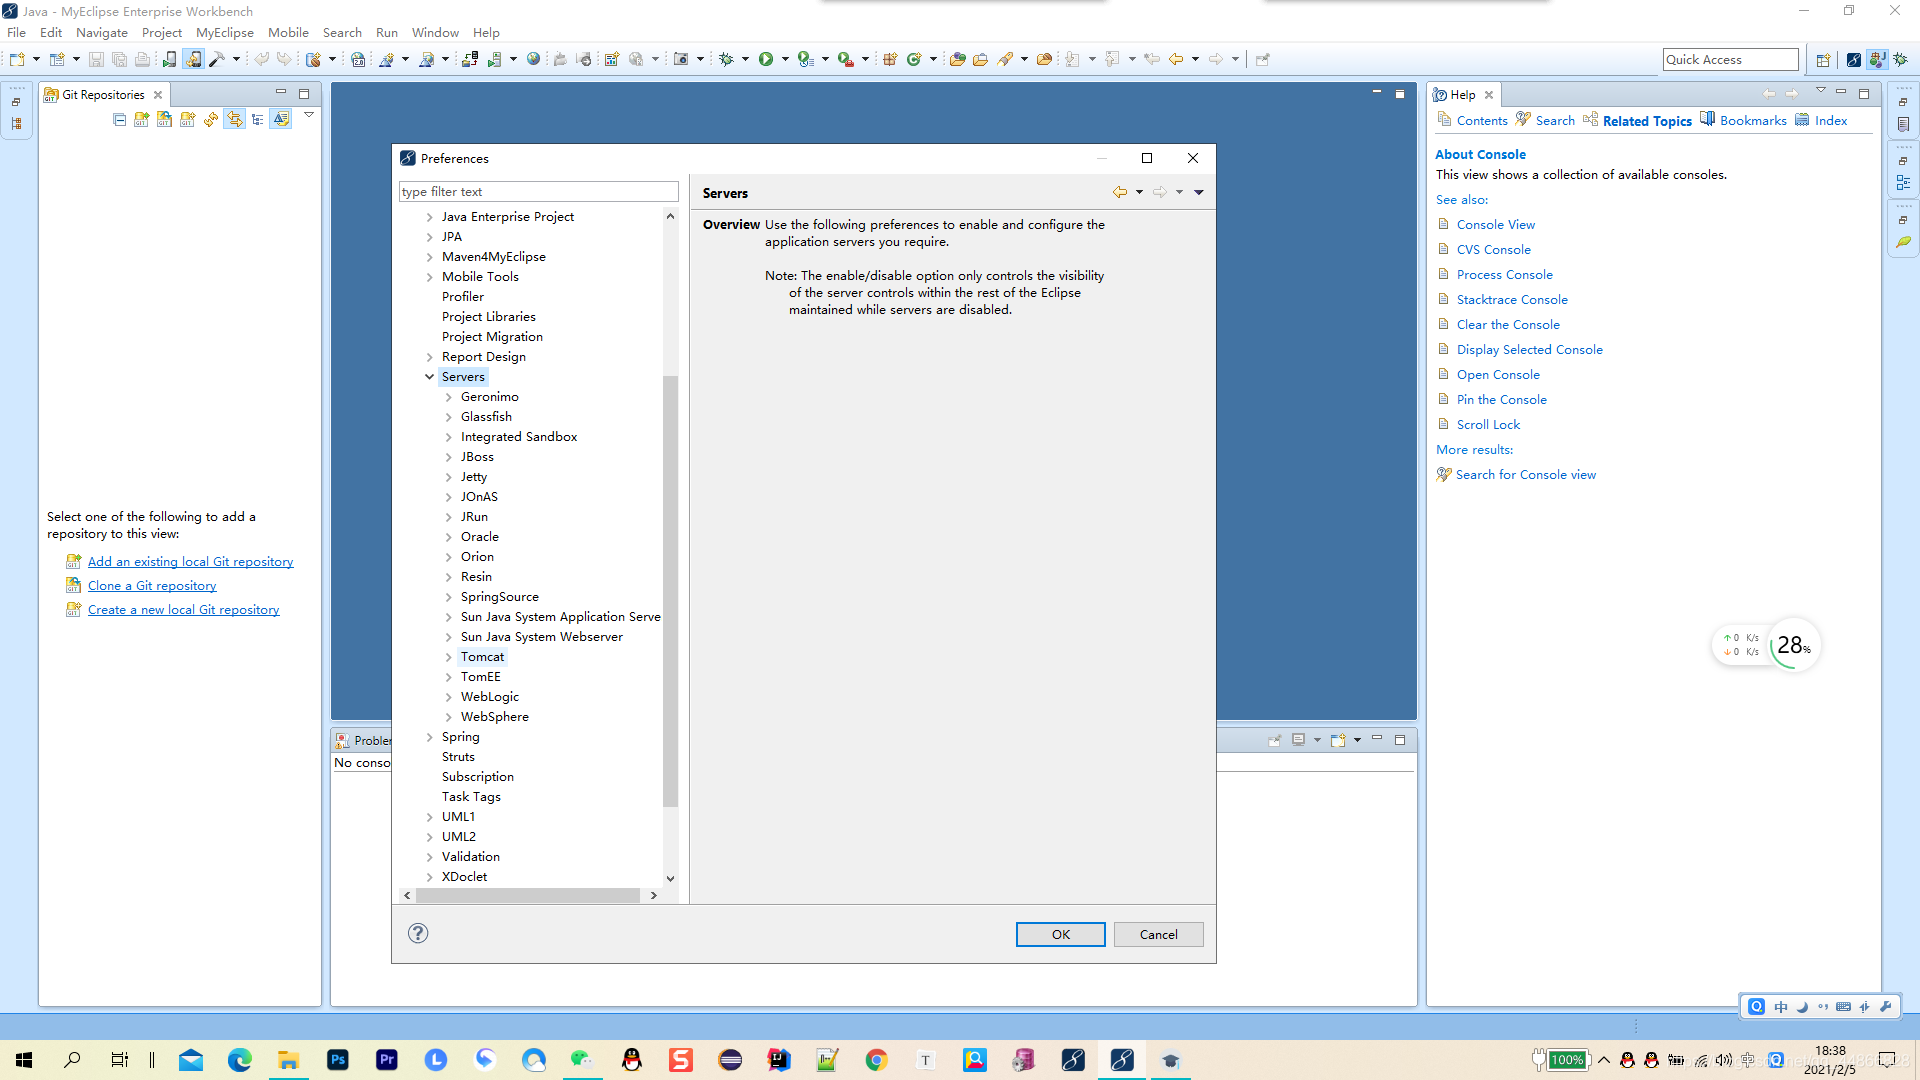Click Add an existing local Git repository link
1920x1080 pixels.
tap(190, 562)
